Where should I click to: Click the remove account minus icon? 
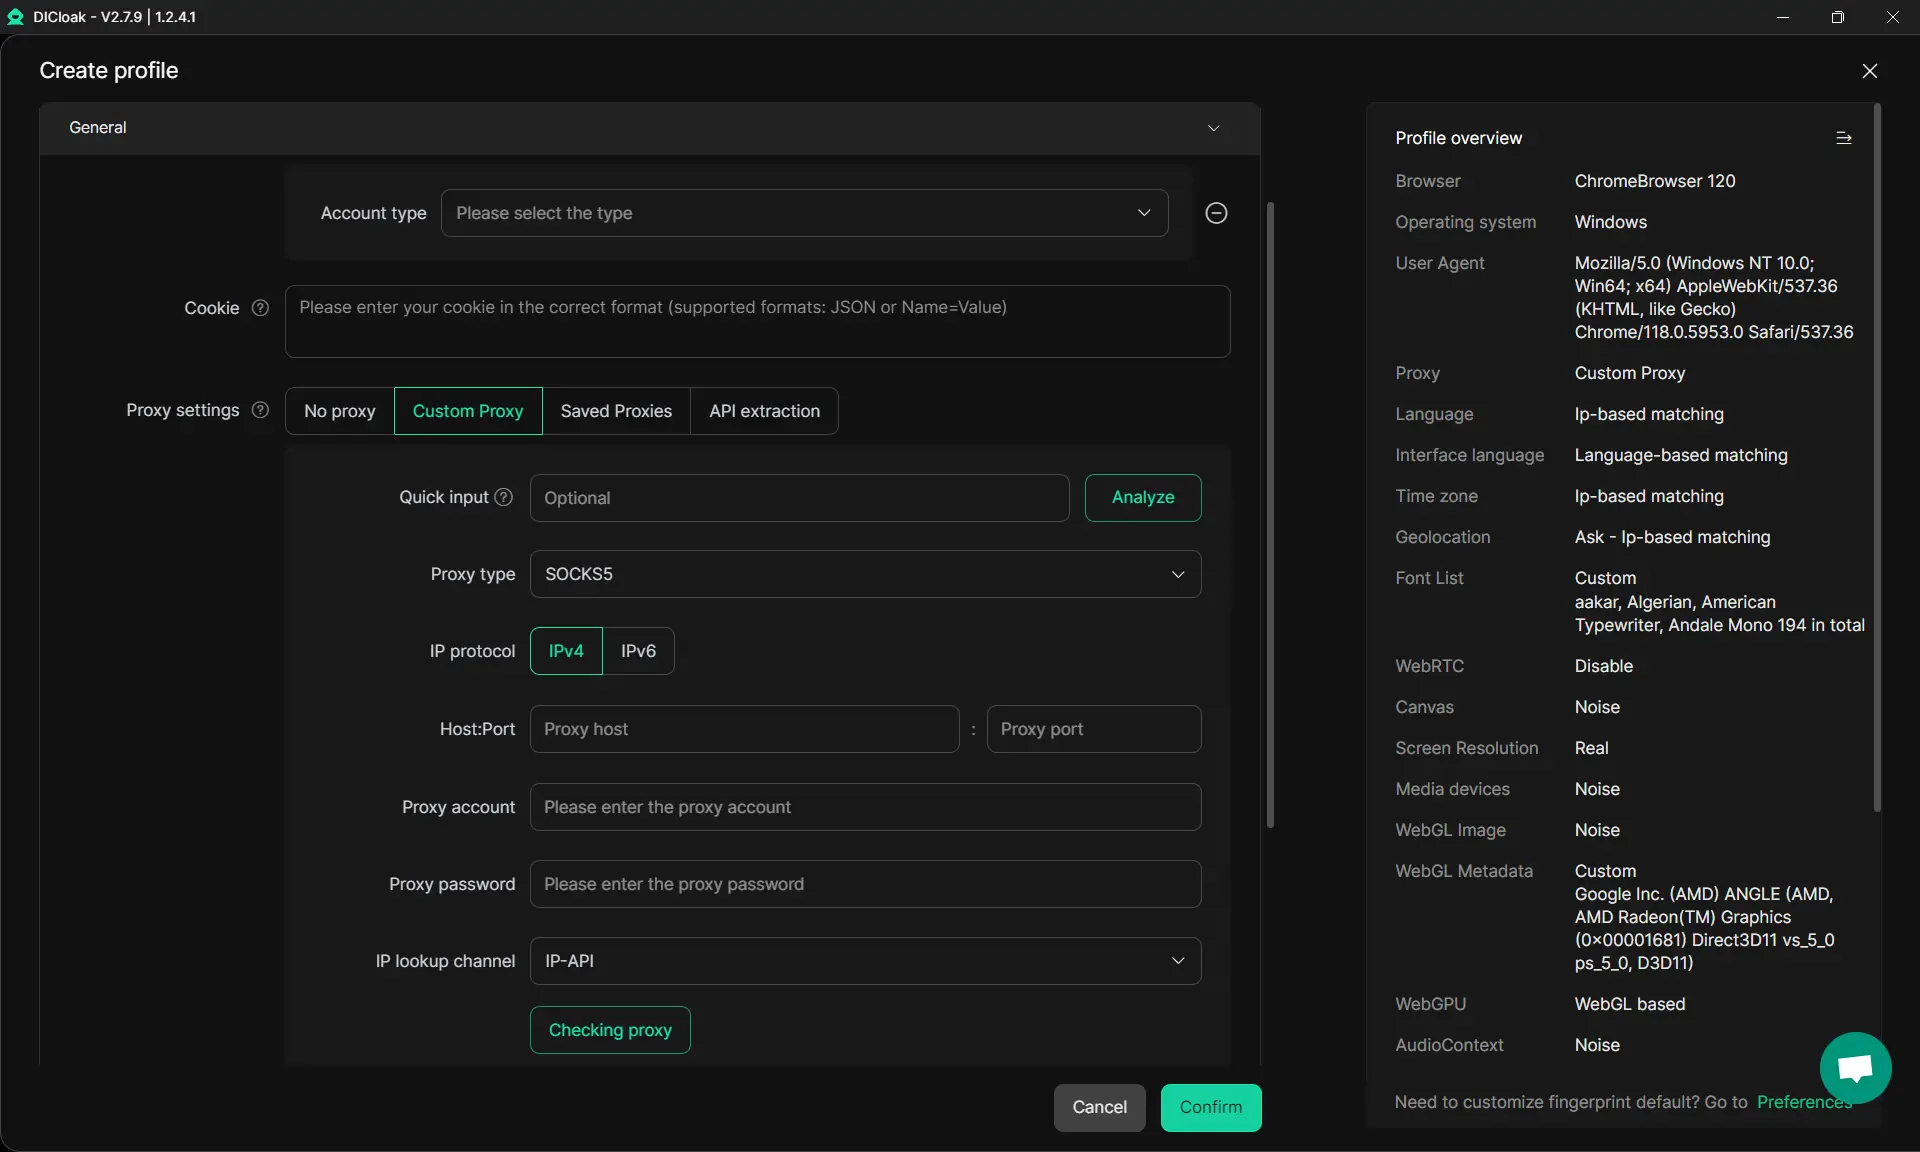(1216, 213)
